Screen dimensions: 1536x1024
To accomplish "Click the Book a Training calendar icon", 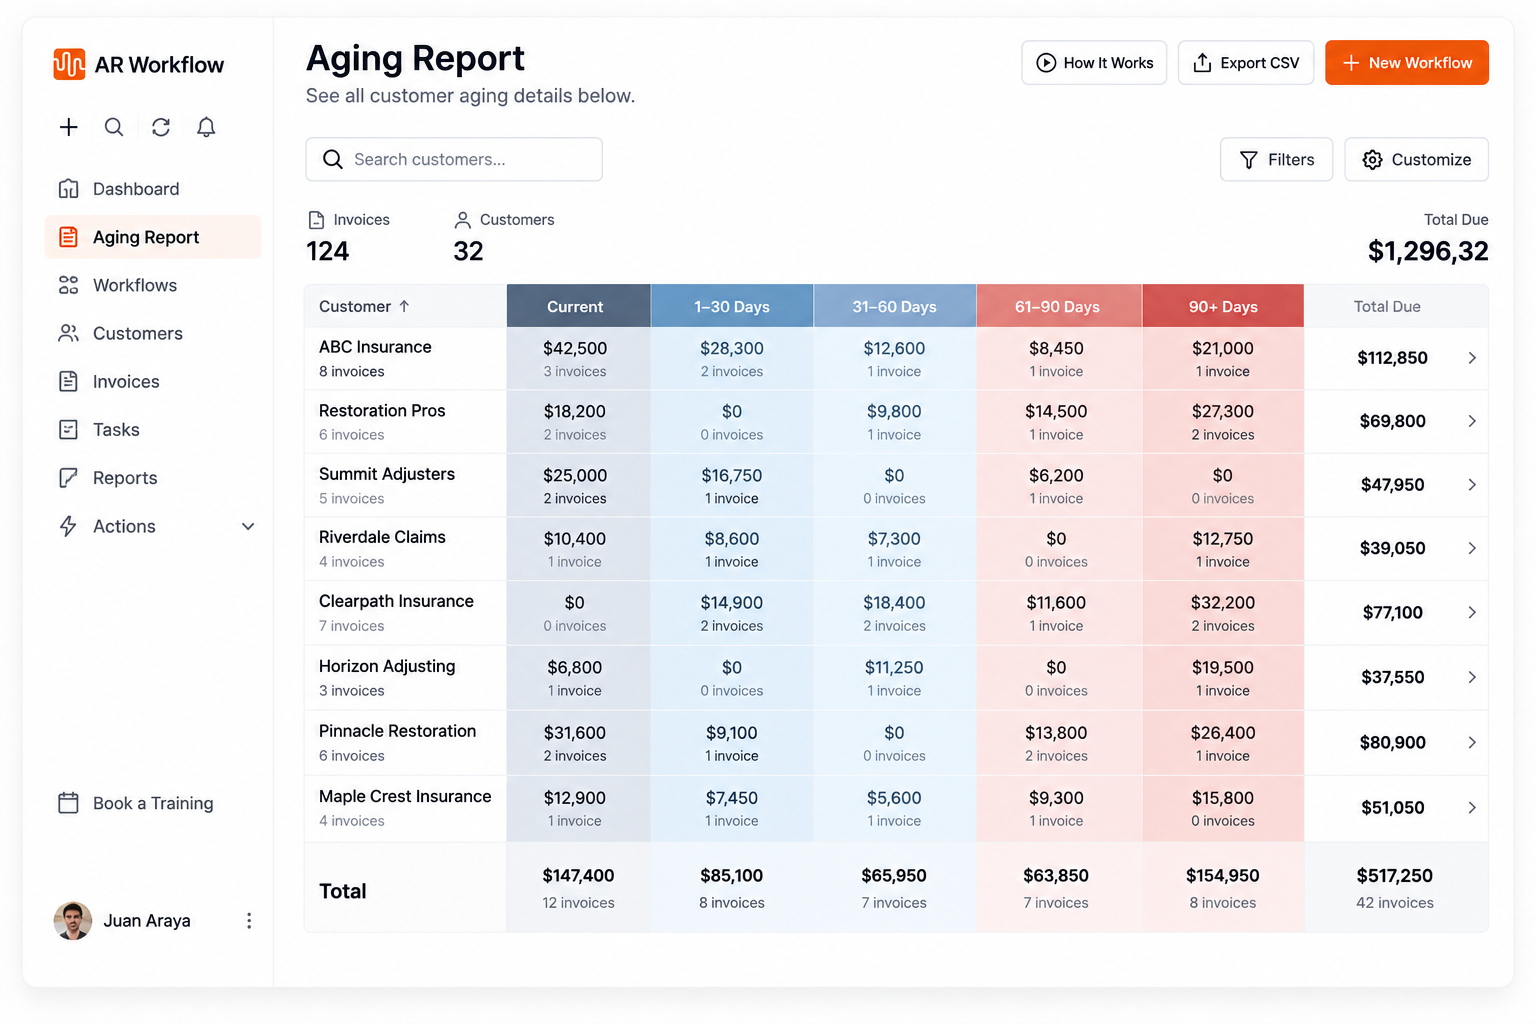I will (x=68, y=803).
